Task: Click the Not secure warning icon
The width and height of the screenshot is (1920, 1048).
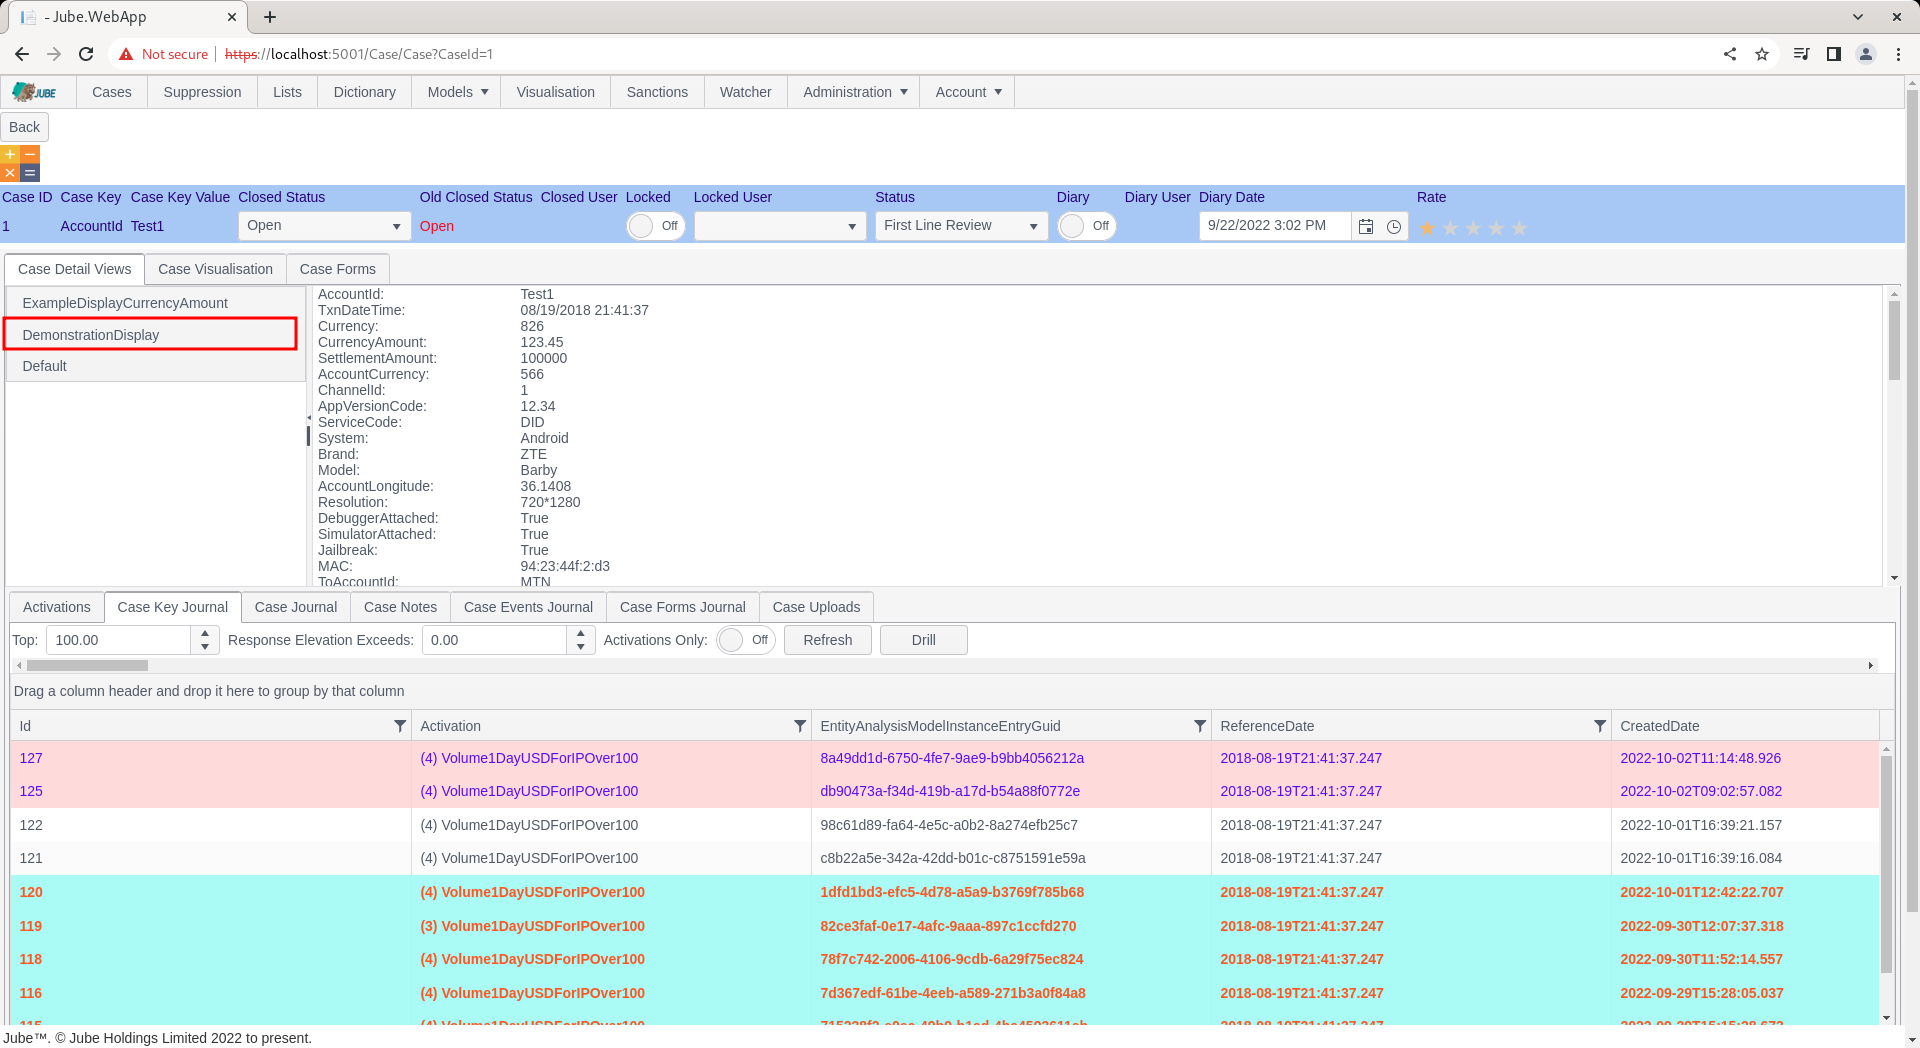Action: click(x=126, y=54)
